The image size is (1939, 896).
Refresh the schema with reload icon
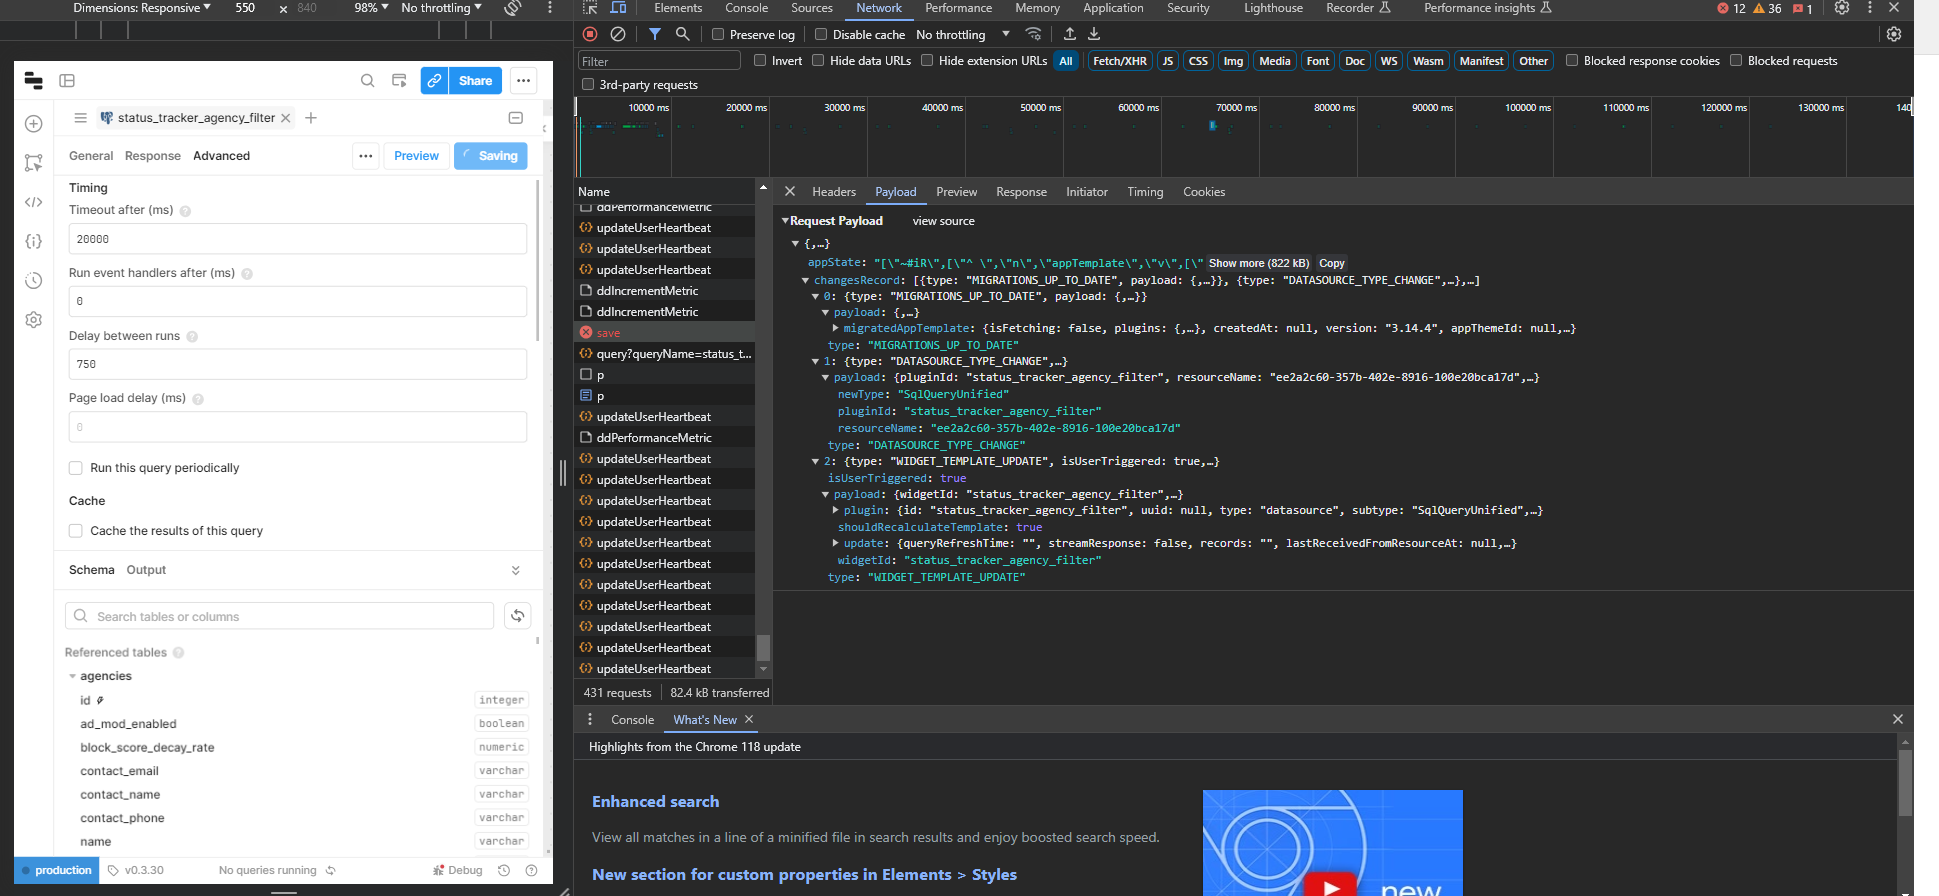pyautogui.click(x=517, y=616)
